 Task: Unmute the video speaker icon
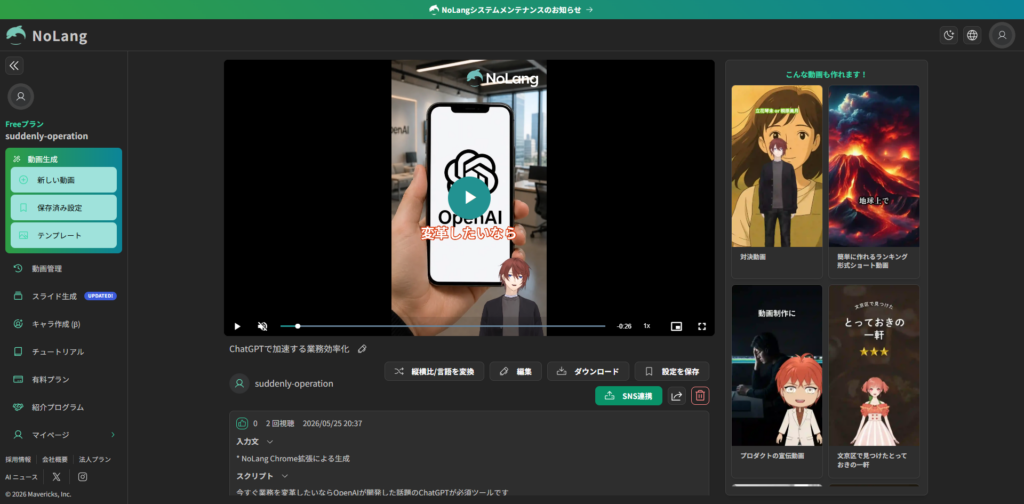[x=263, y=326]
